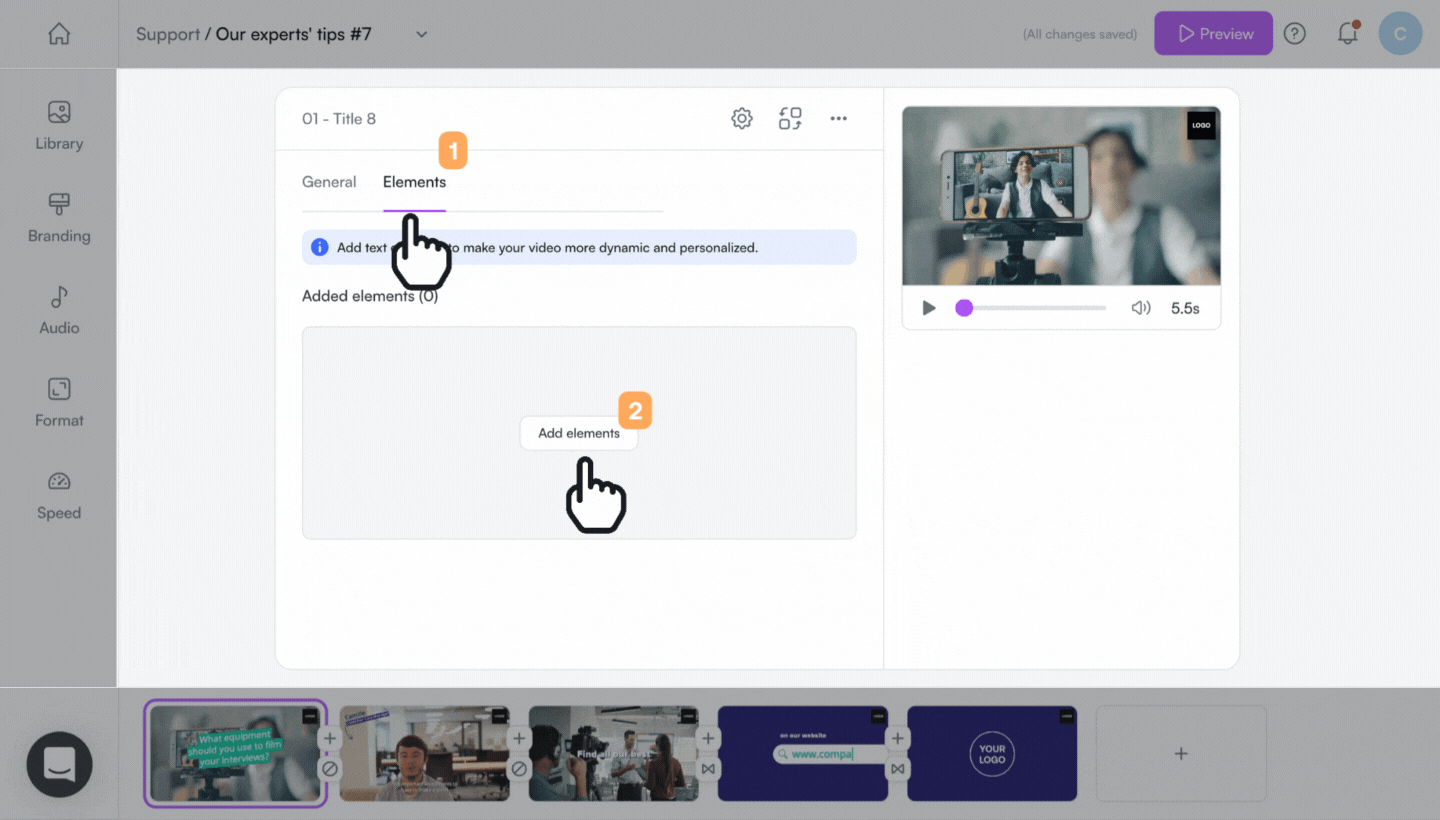Open the Format panel
The height and width of the screenshot is (820, 1440).
click(x=59, y=403)
